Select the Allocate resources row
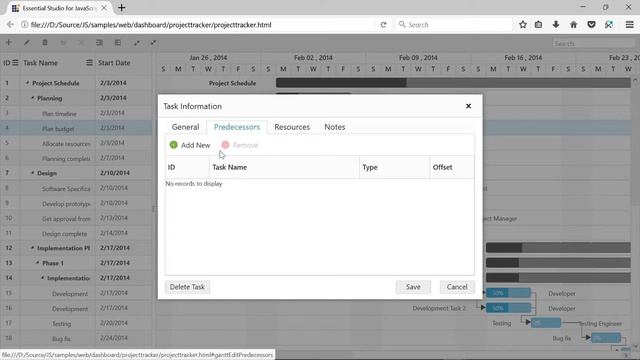640x360 pixels. click(x=76, y=143)
